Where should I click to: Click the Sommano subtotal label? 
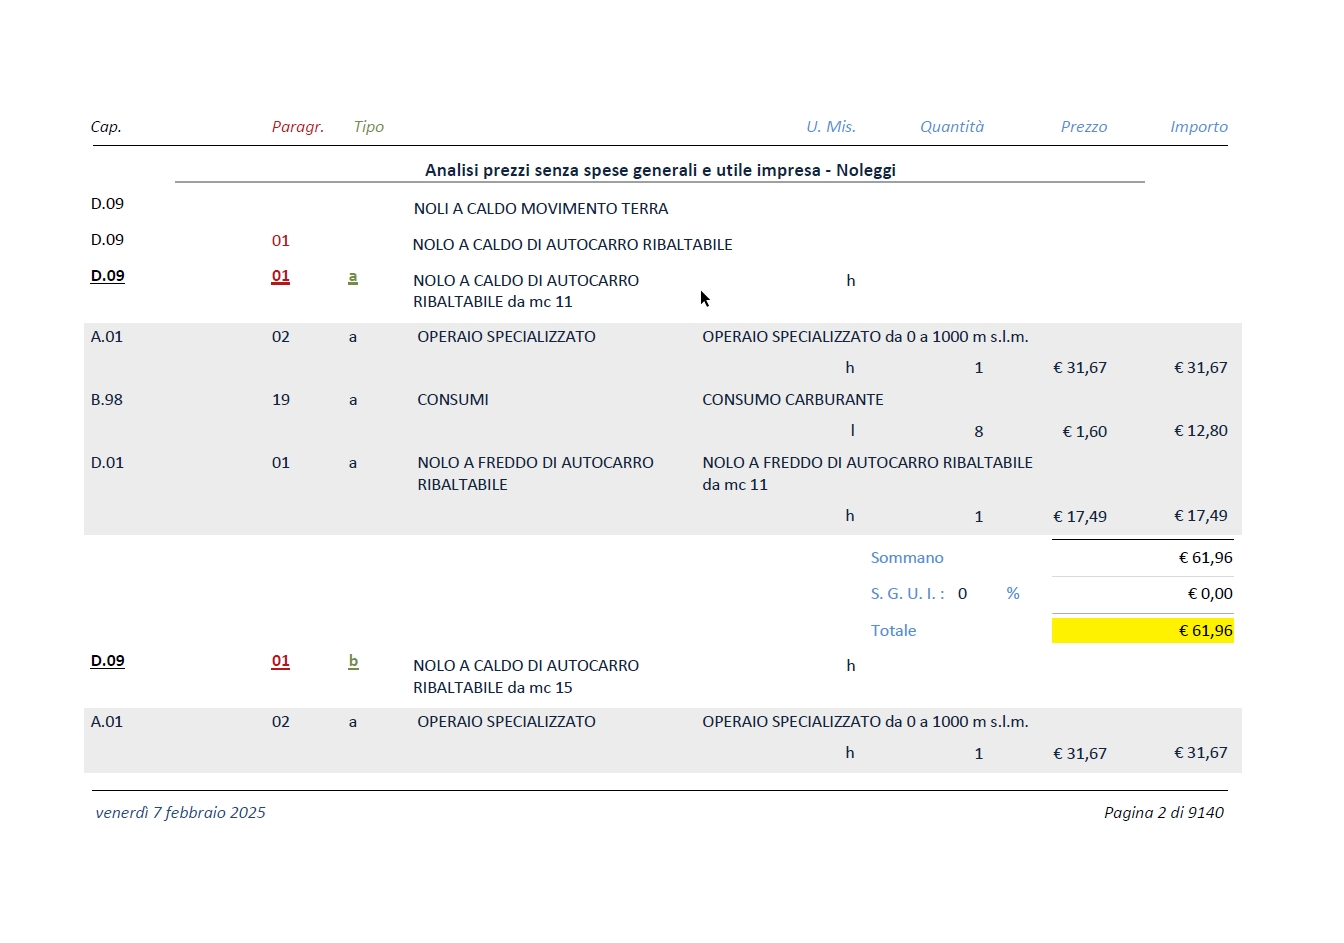(907, 558)
